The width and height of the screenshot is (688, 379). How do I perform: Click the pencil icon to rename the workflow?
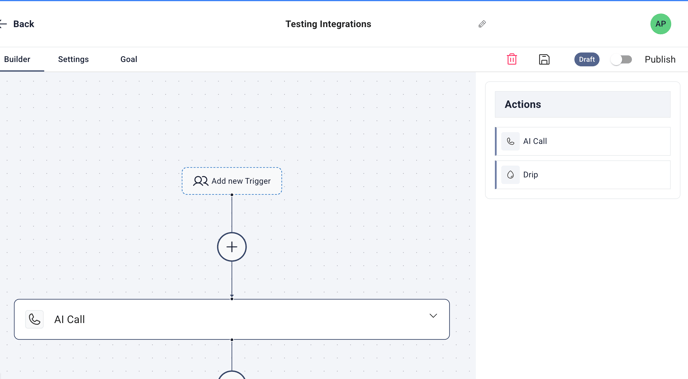pos(482,24)
